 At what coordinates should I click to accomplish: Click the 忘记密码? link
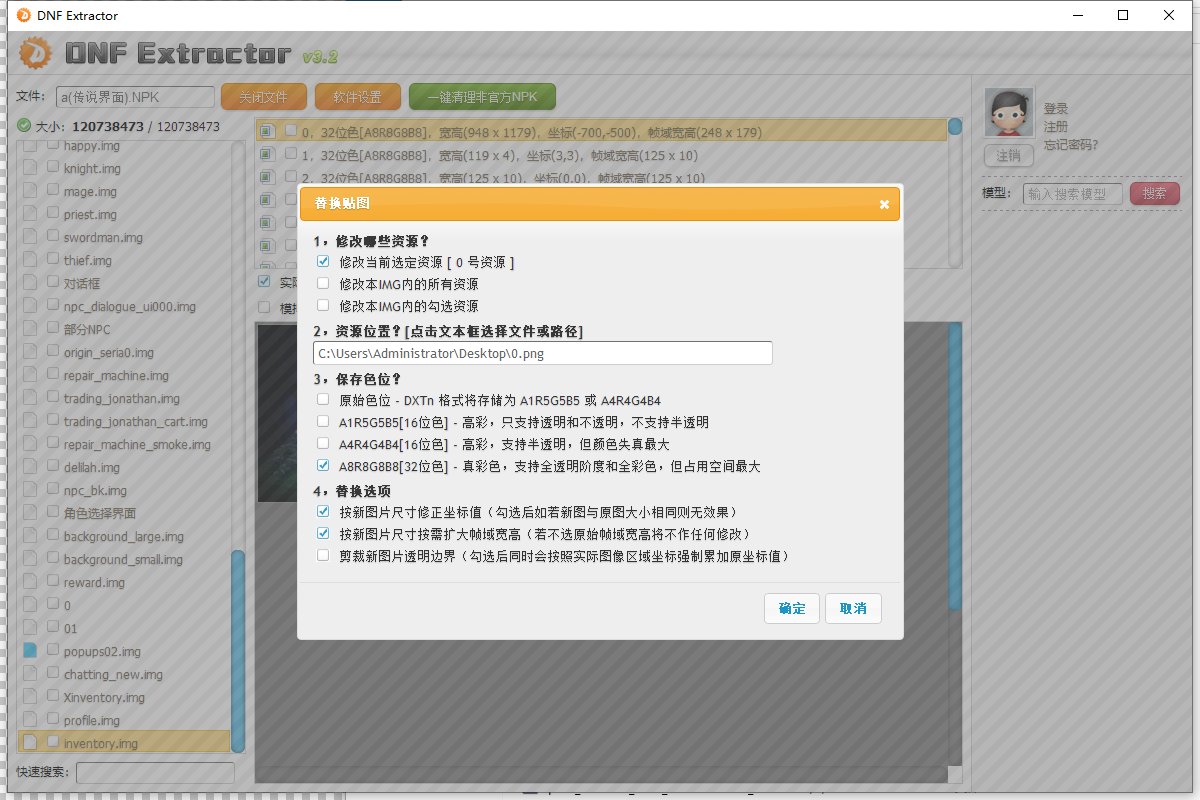click(x=1071, y=145)
